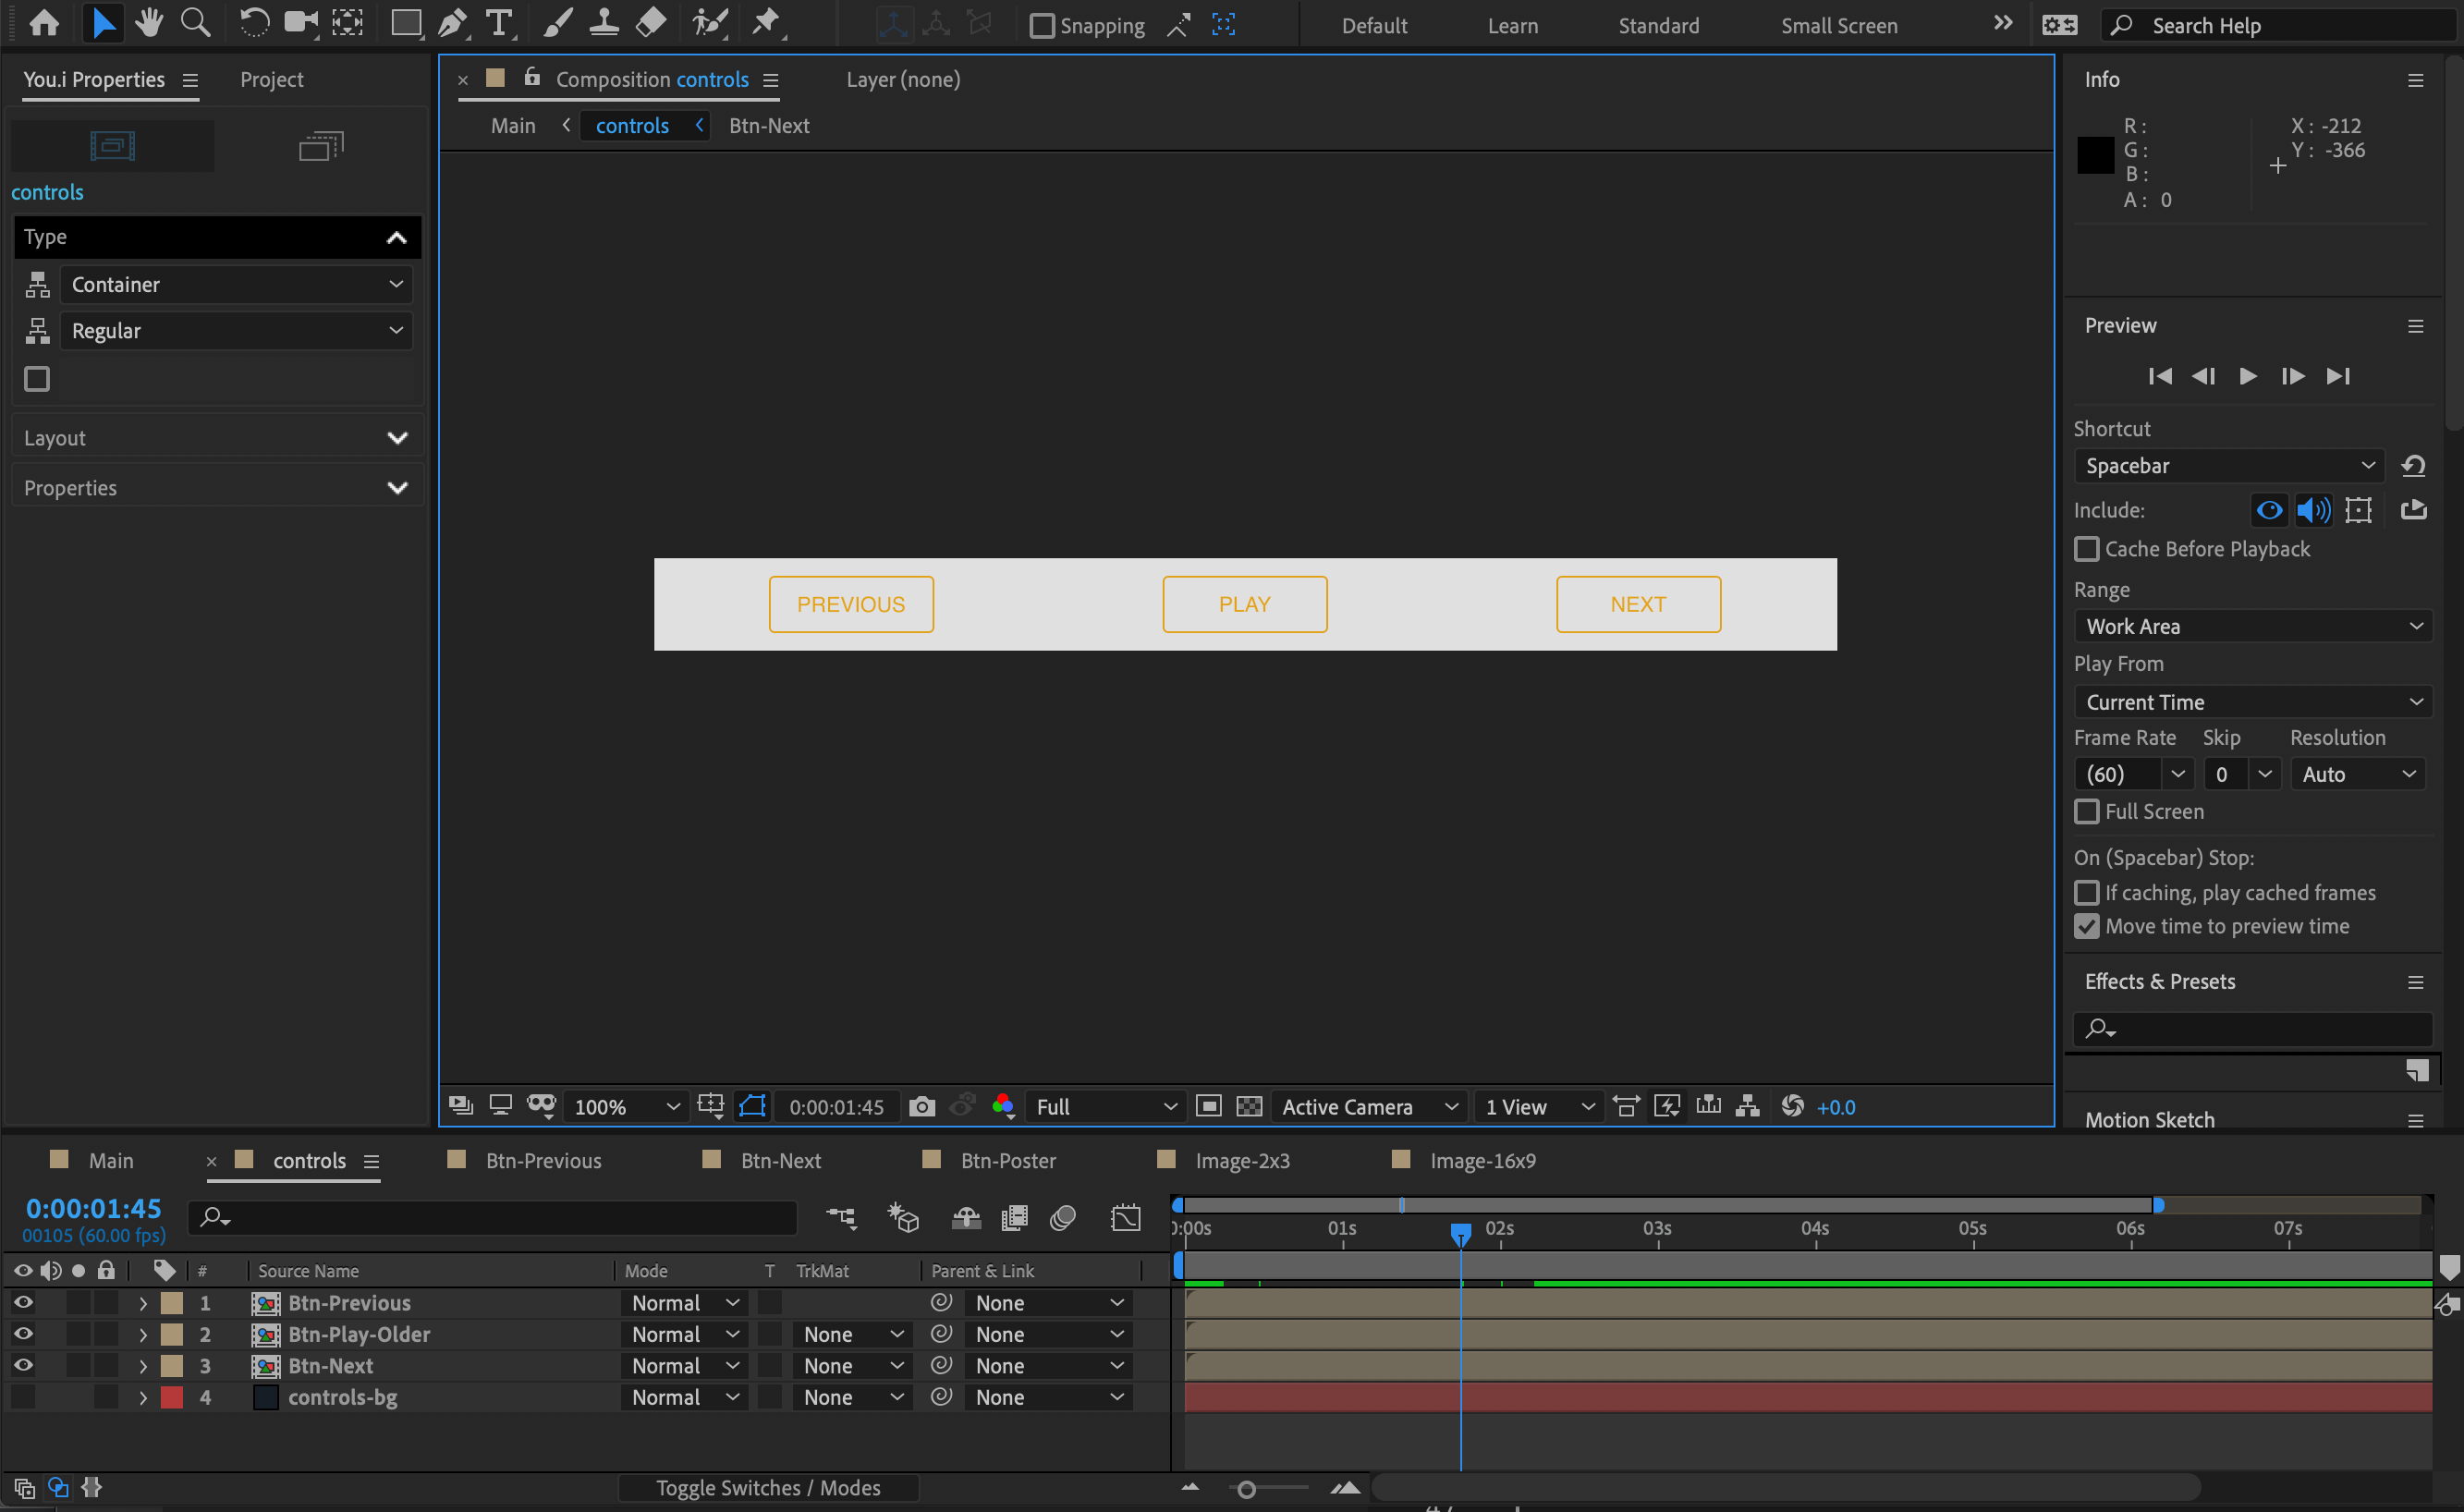This screenshot has width=2464, height=1512.
Task: Open the Graph Editor icon in timeline
Action: [x=1126, y=1217]
